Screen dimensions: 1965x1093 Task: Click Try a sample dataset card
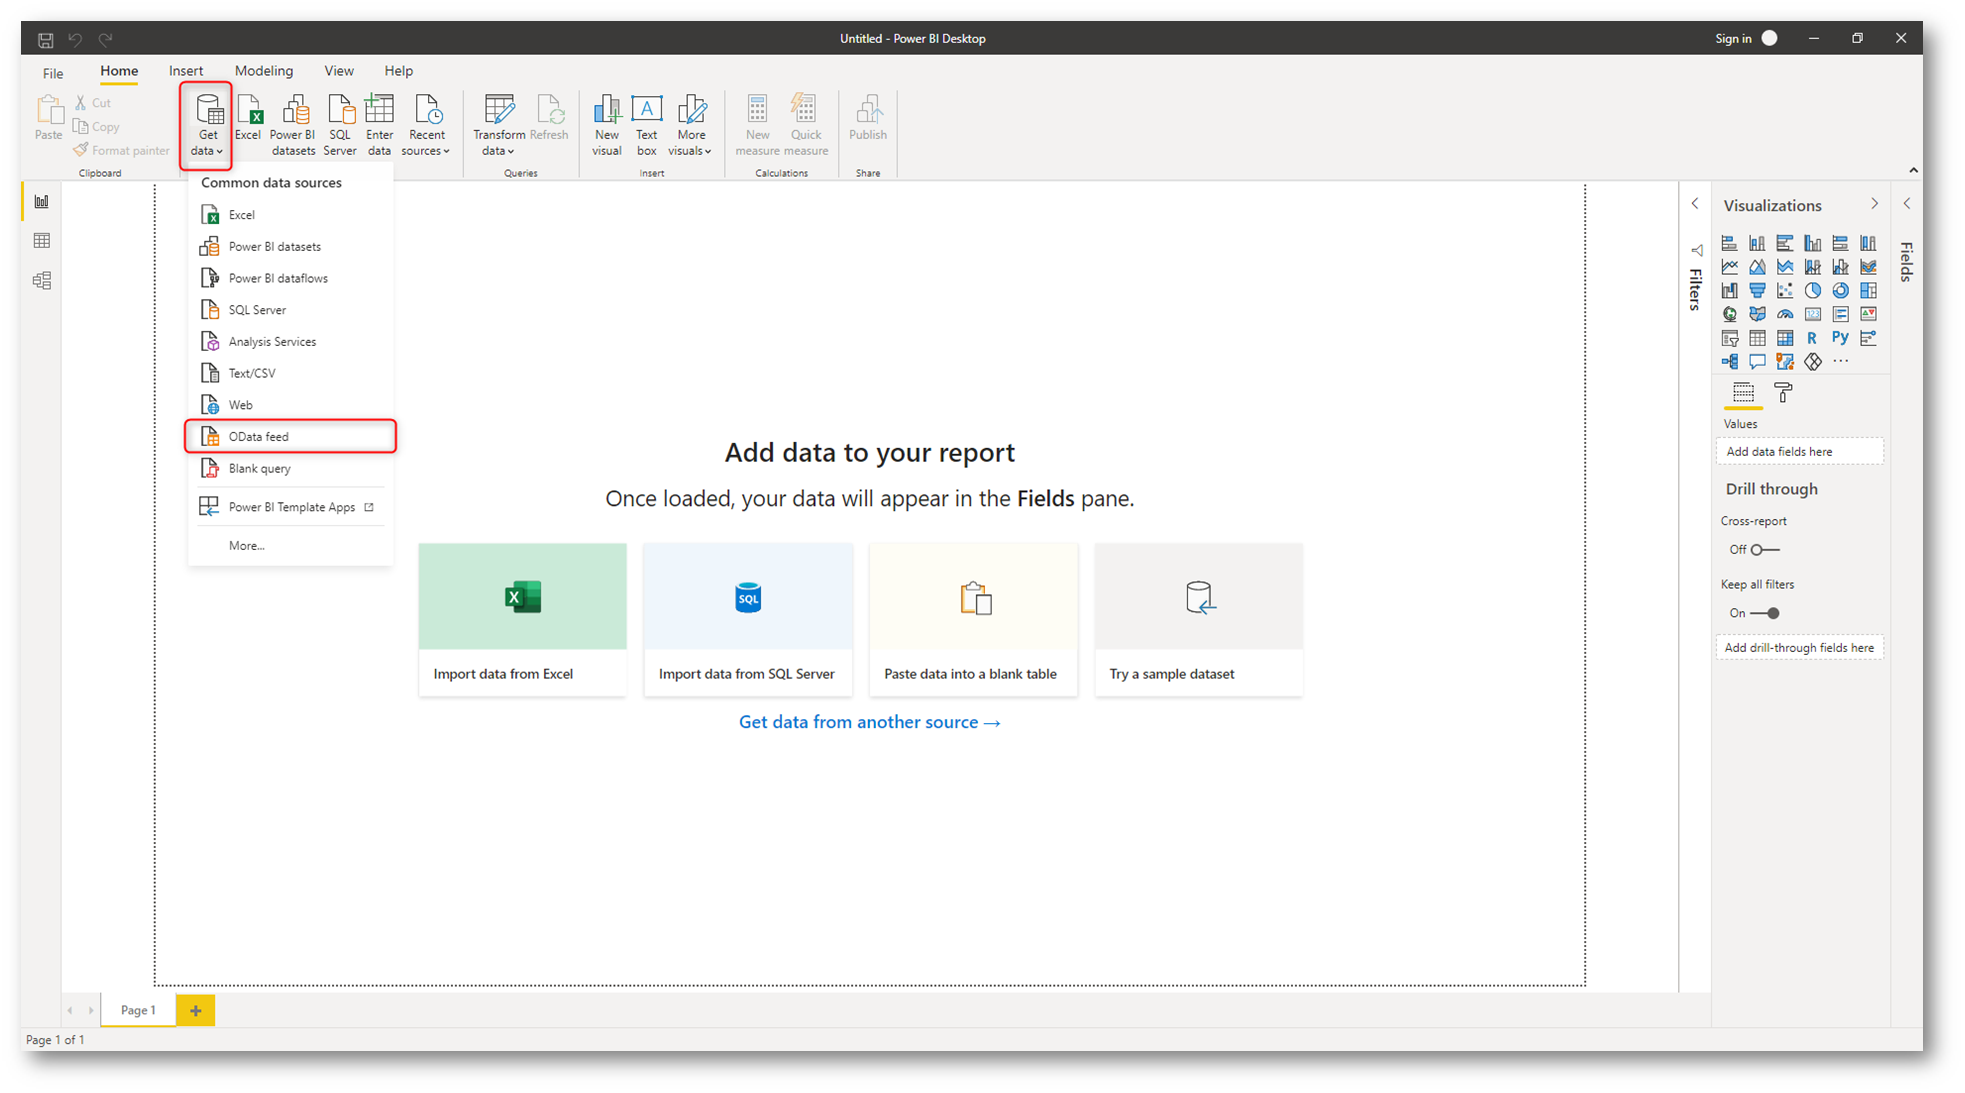tap(1199, 619)
